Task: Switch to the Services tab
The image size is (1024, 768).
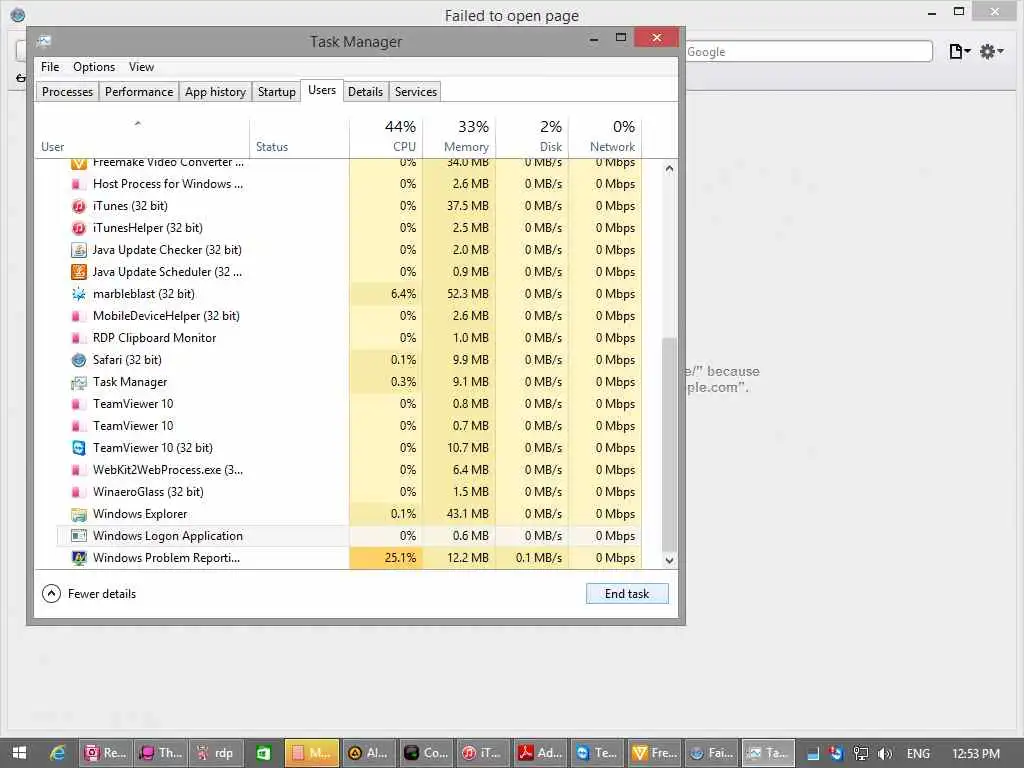Action: (x=415, y=92)
